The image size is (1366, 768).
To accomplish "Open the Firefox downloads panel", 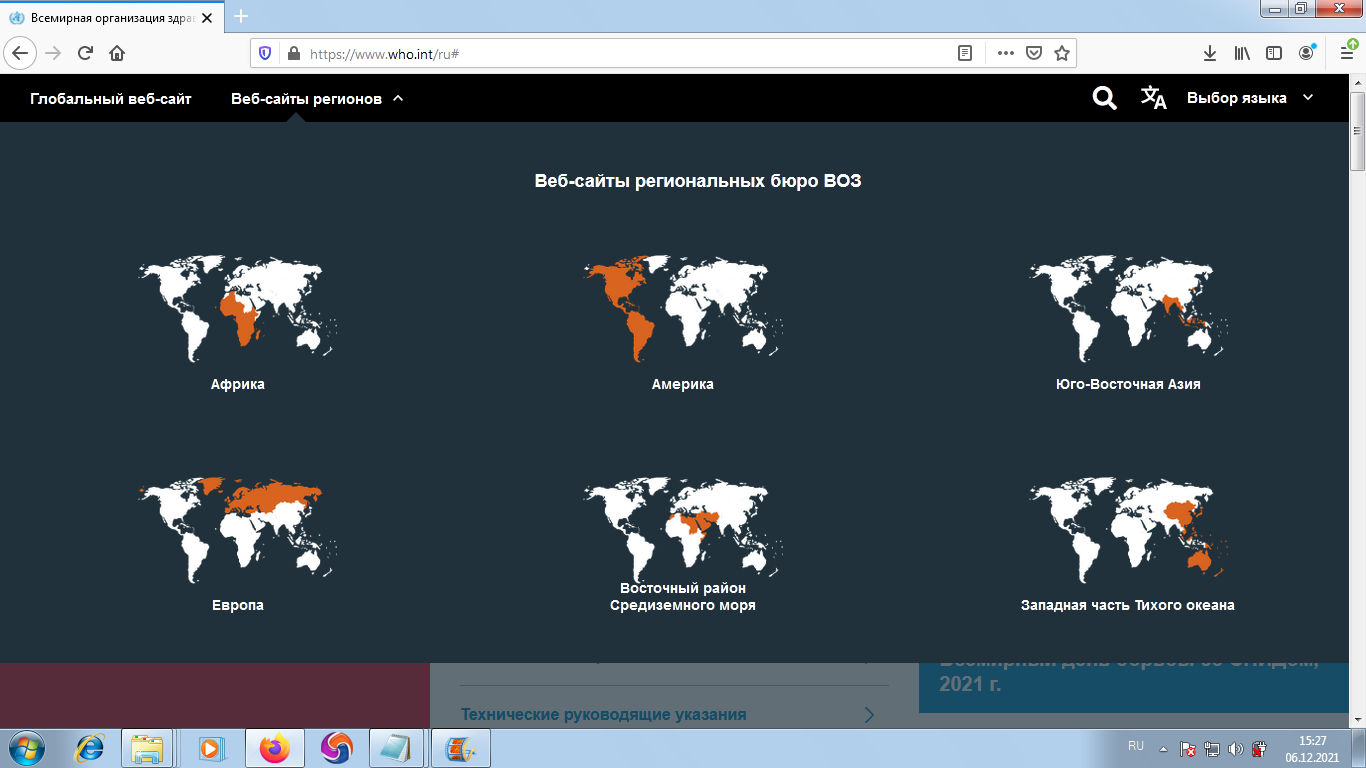I will point(1209,53).
